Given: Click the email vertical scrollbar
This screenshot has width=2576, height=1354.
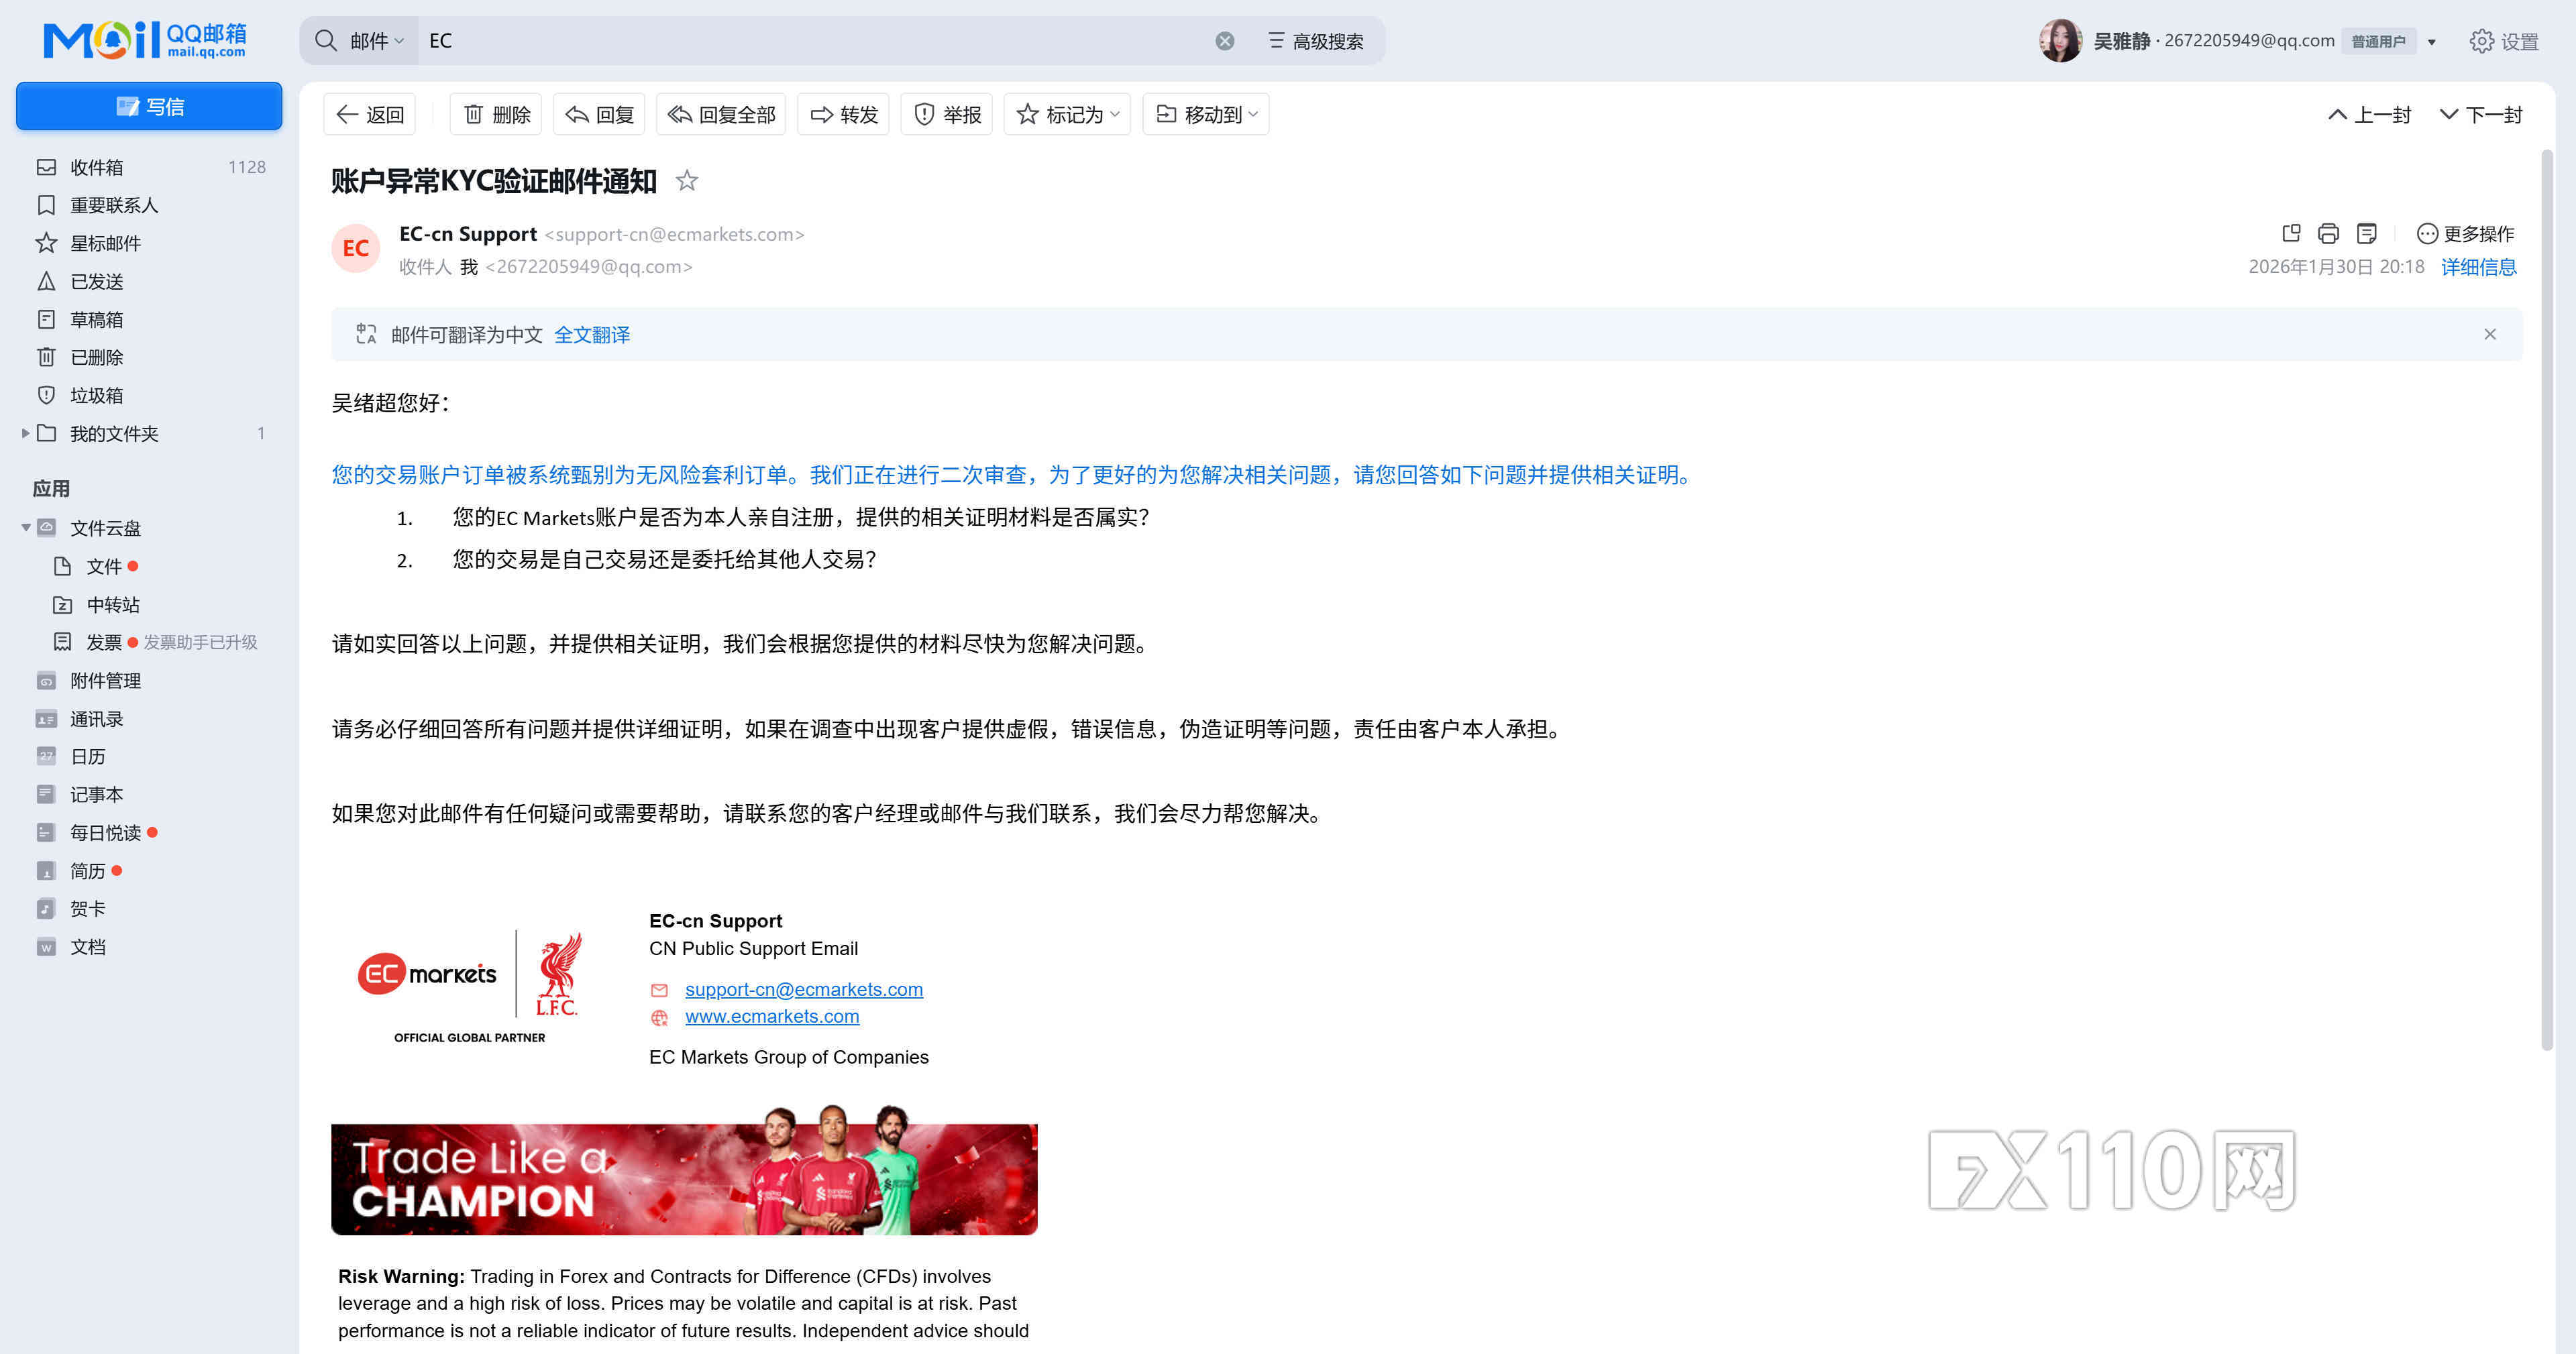Looking at the screenshot, I should click(x=2547, y=600).
